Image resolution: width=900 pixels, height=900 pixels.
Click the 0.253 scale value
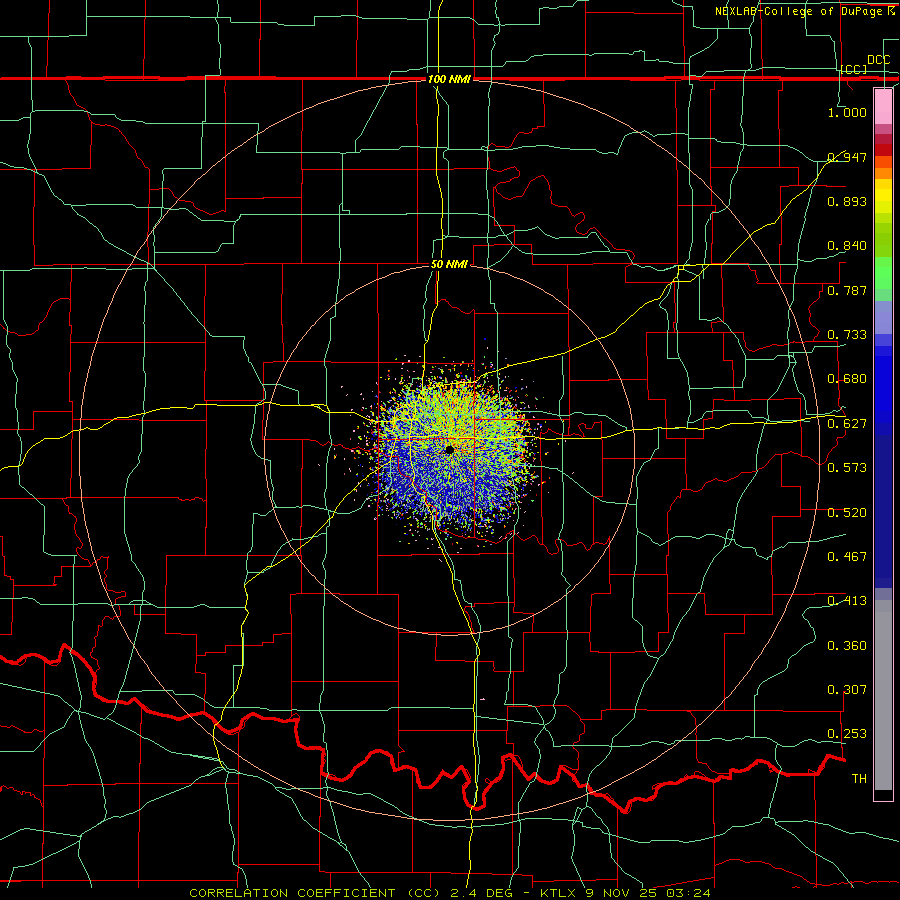847,734
